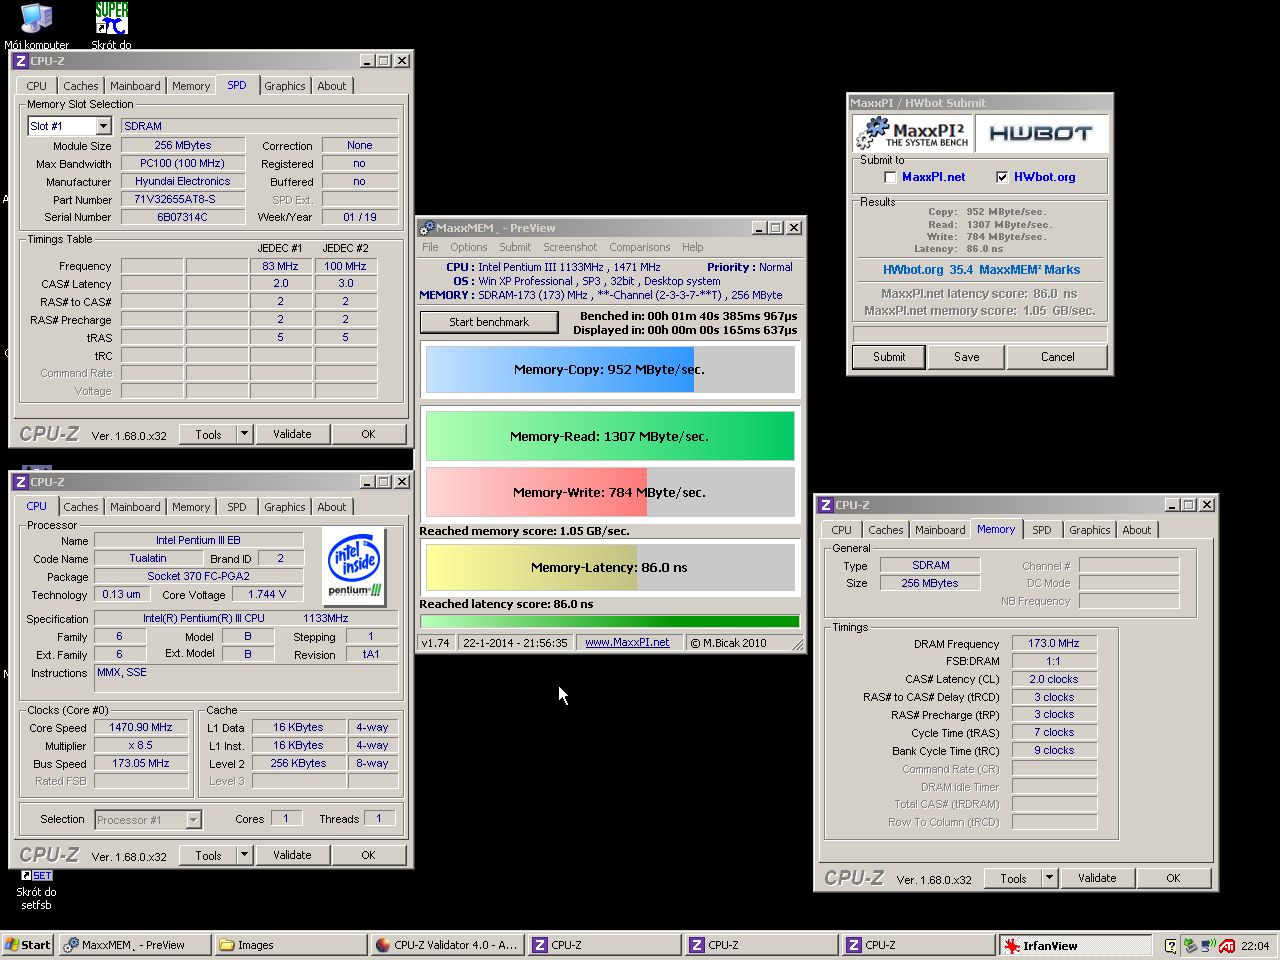
Task: Switch to MaxxMEM PreView taskbar button
Action: (135, 945)
